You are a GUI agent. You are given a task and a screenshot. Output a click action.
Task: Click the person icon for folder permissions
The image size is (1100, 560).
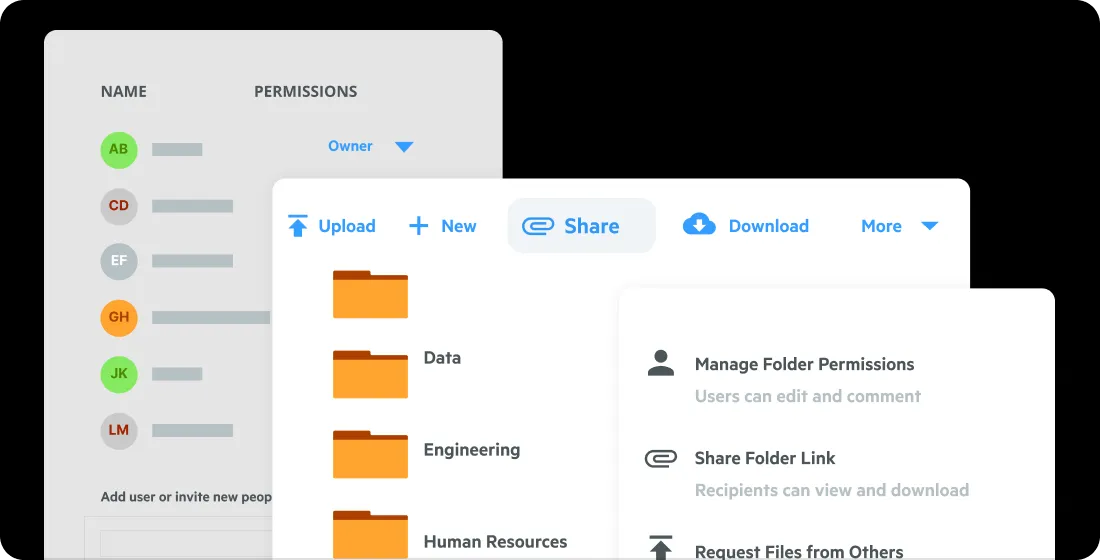660,364
